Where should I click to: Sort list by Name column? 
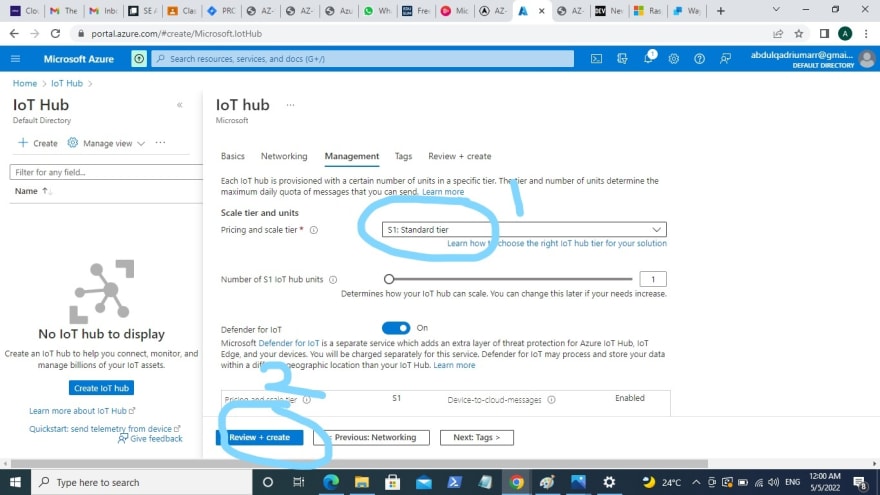coord(33,191)
